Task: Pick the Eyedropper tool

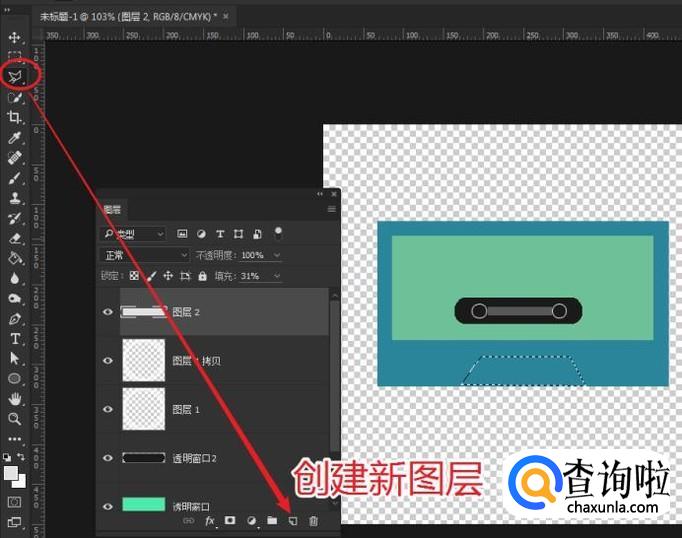Action: [x=15, y=137]
